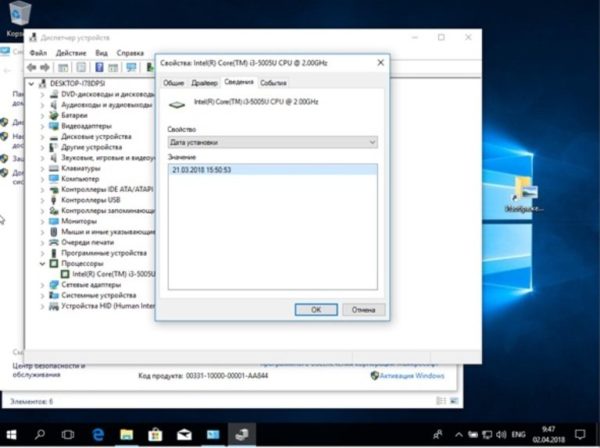Expand the Компьютер tree node
This screenshot has height=448, width=600.
point(42,179)
